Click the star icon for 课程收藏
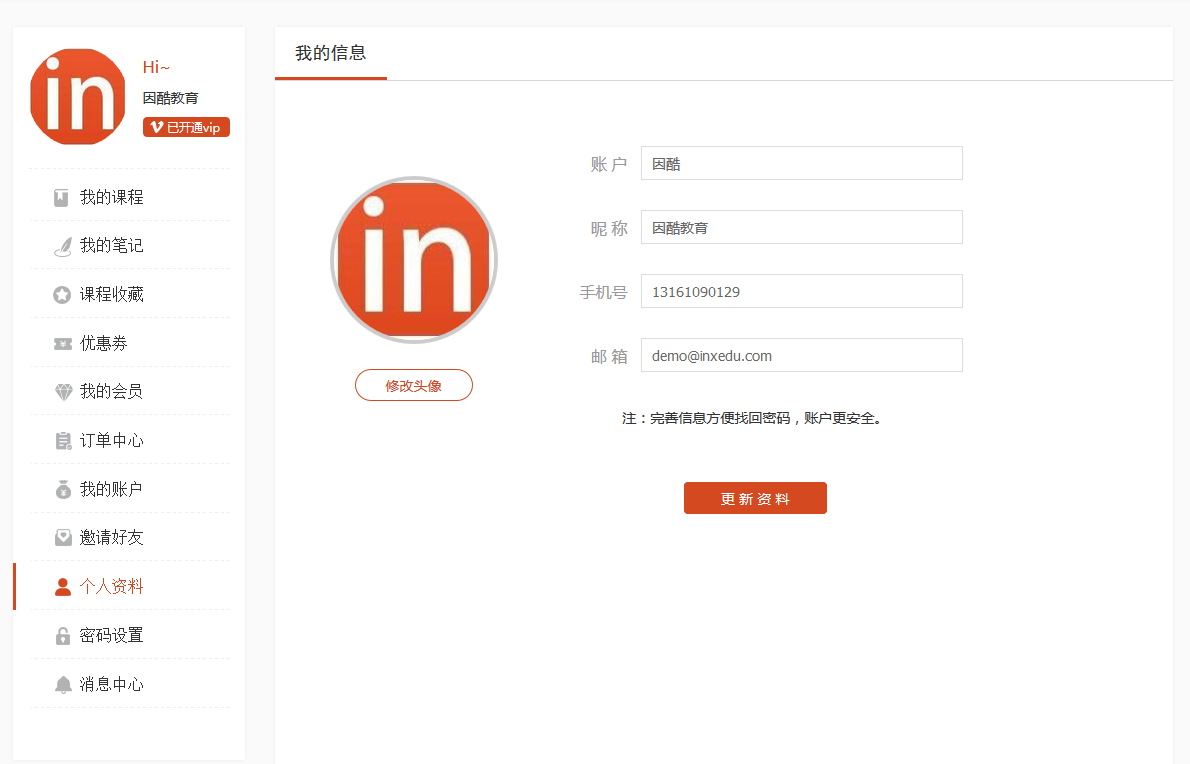The width and height of the screenshot is (1190, 764). point(62,295)
